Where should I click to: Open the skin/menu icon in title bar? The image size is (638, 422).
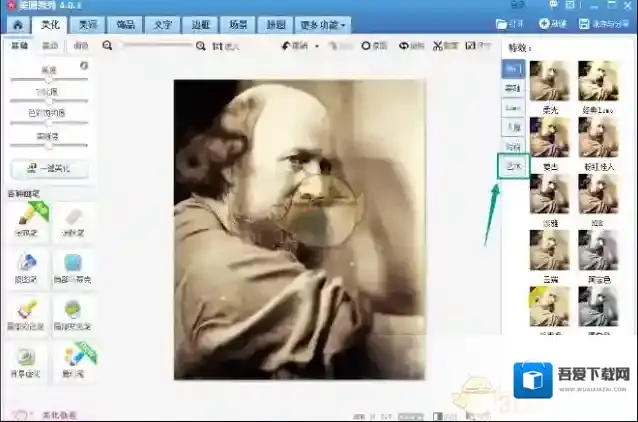[x=570, y=5]
